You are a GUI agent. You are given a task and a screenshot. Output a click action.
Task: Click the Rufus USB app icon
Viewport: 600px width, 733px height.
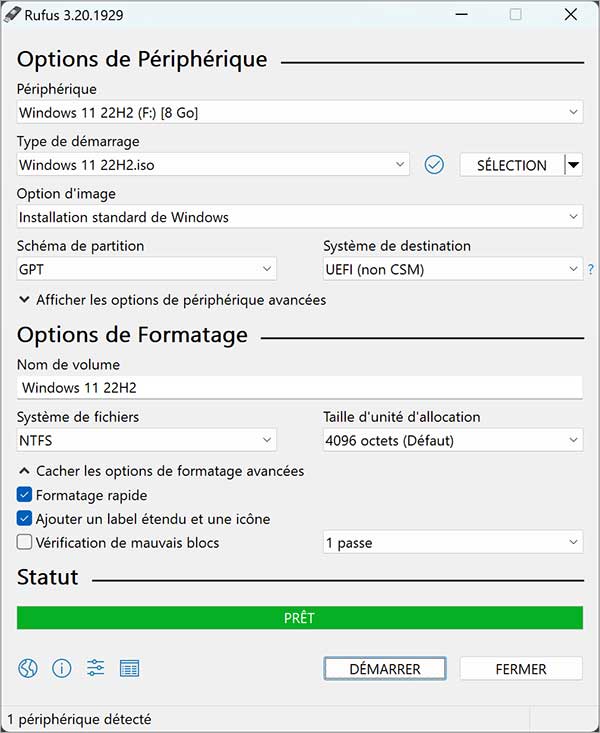point(12,14)
